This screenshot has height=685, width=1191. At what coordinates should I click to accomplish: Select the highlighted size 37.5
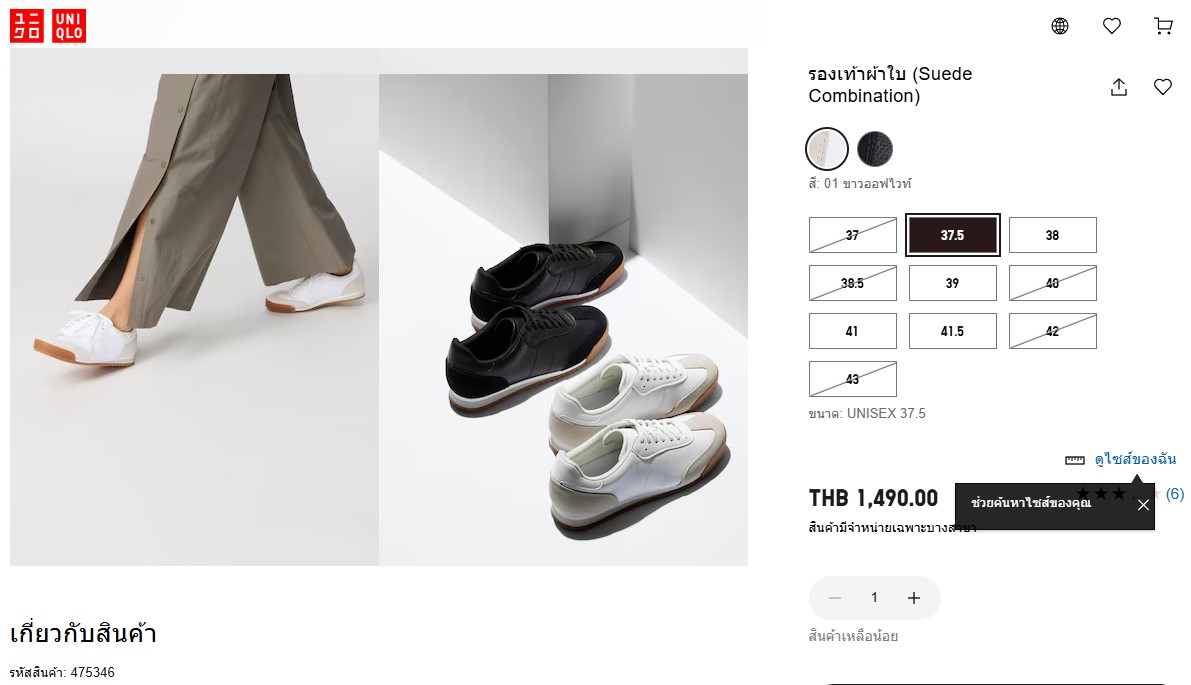(x=952, y=235)
